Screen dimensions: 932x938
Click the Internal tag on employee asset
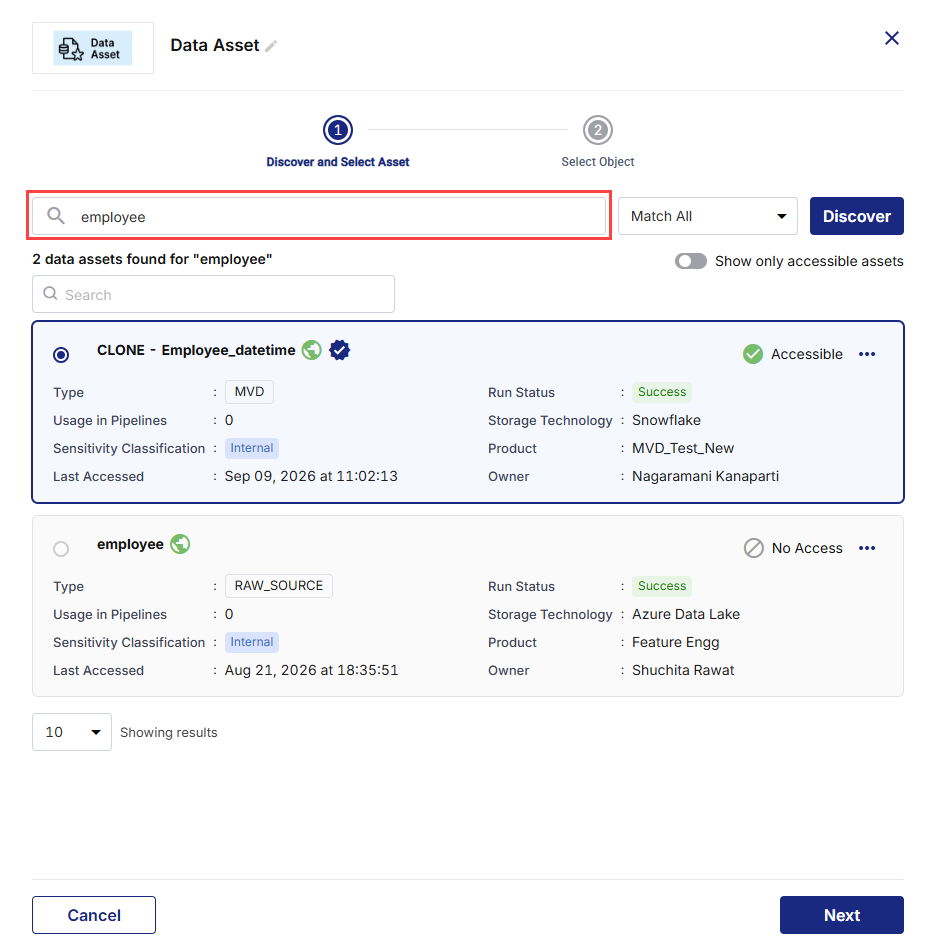coord(252,642)
